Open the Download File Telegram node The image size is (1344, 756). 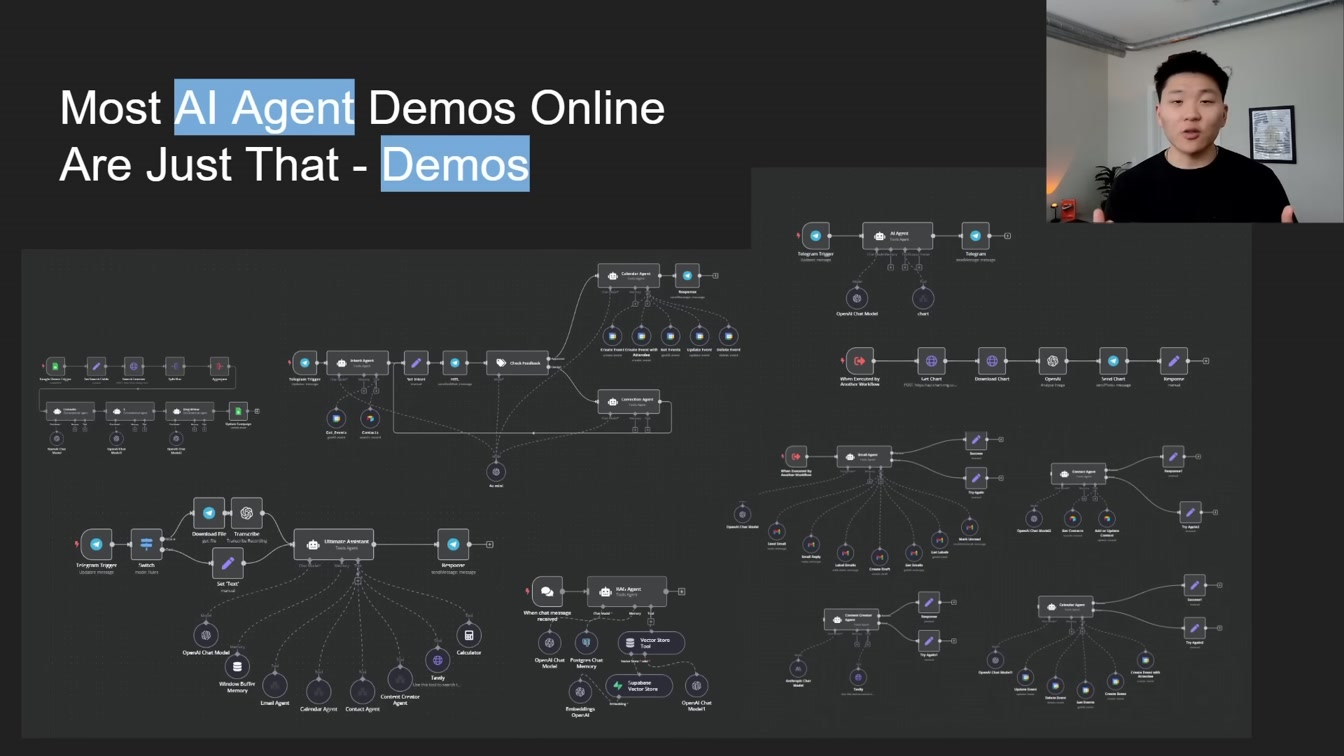tap(209, 513)
